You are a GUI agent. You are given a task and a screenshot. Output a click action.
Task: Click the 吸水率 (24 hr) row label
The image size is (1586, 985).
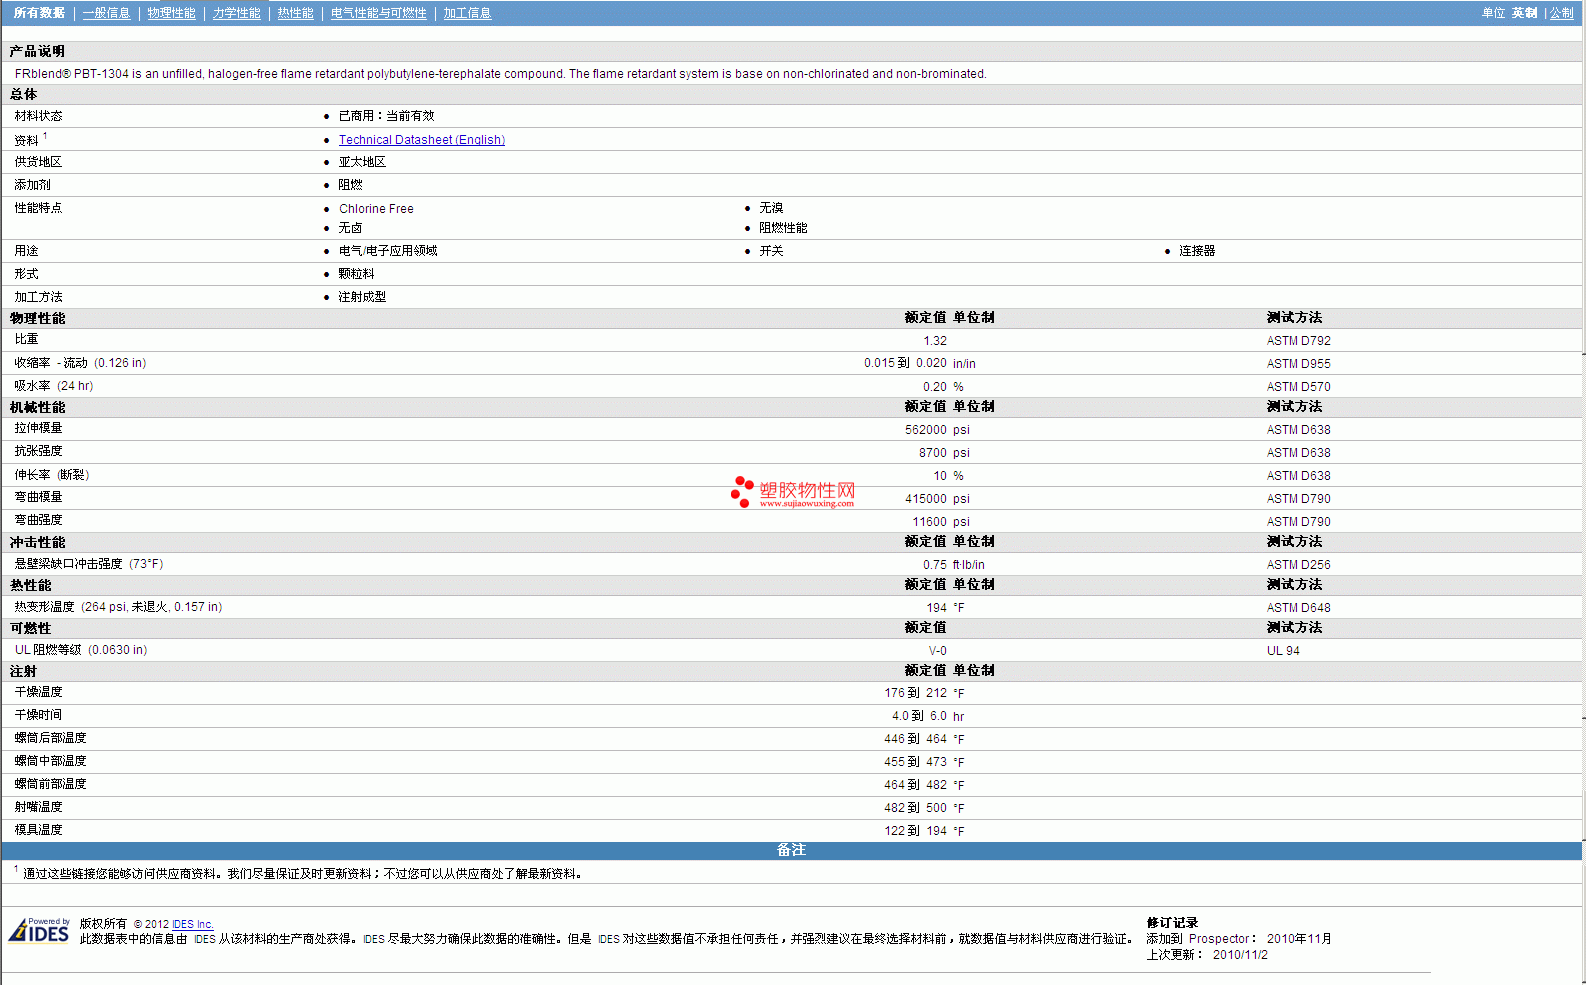54,386
